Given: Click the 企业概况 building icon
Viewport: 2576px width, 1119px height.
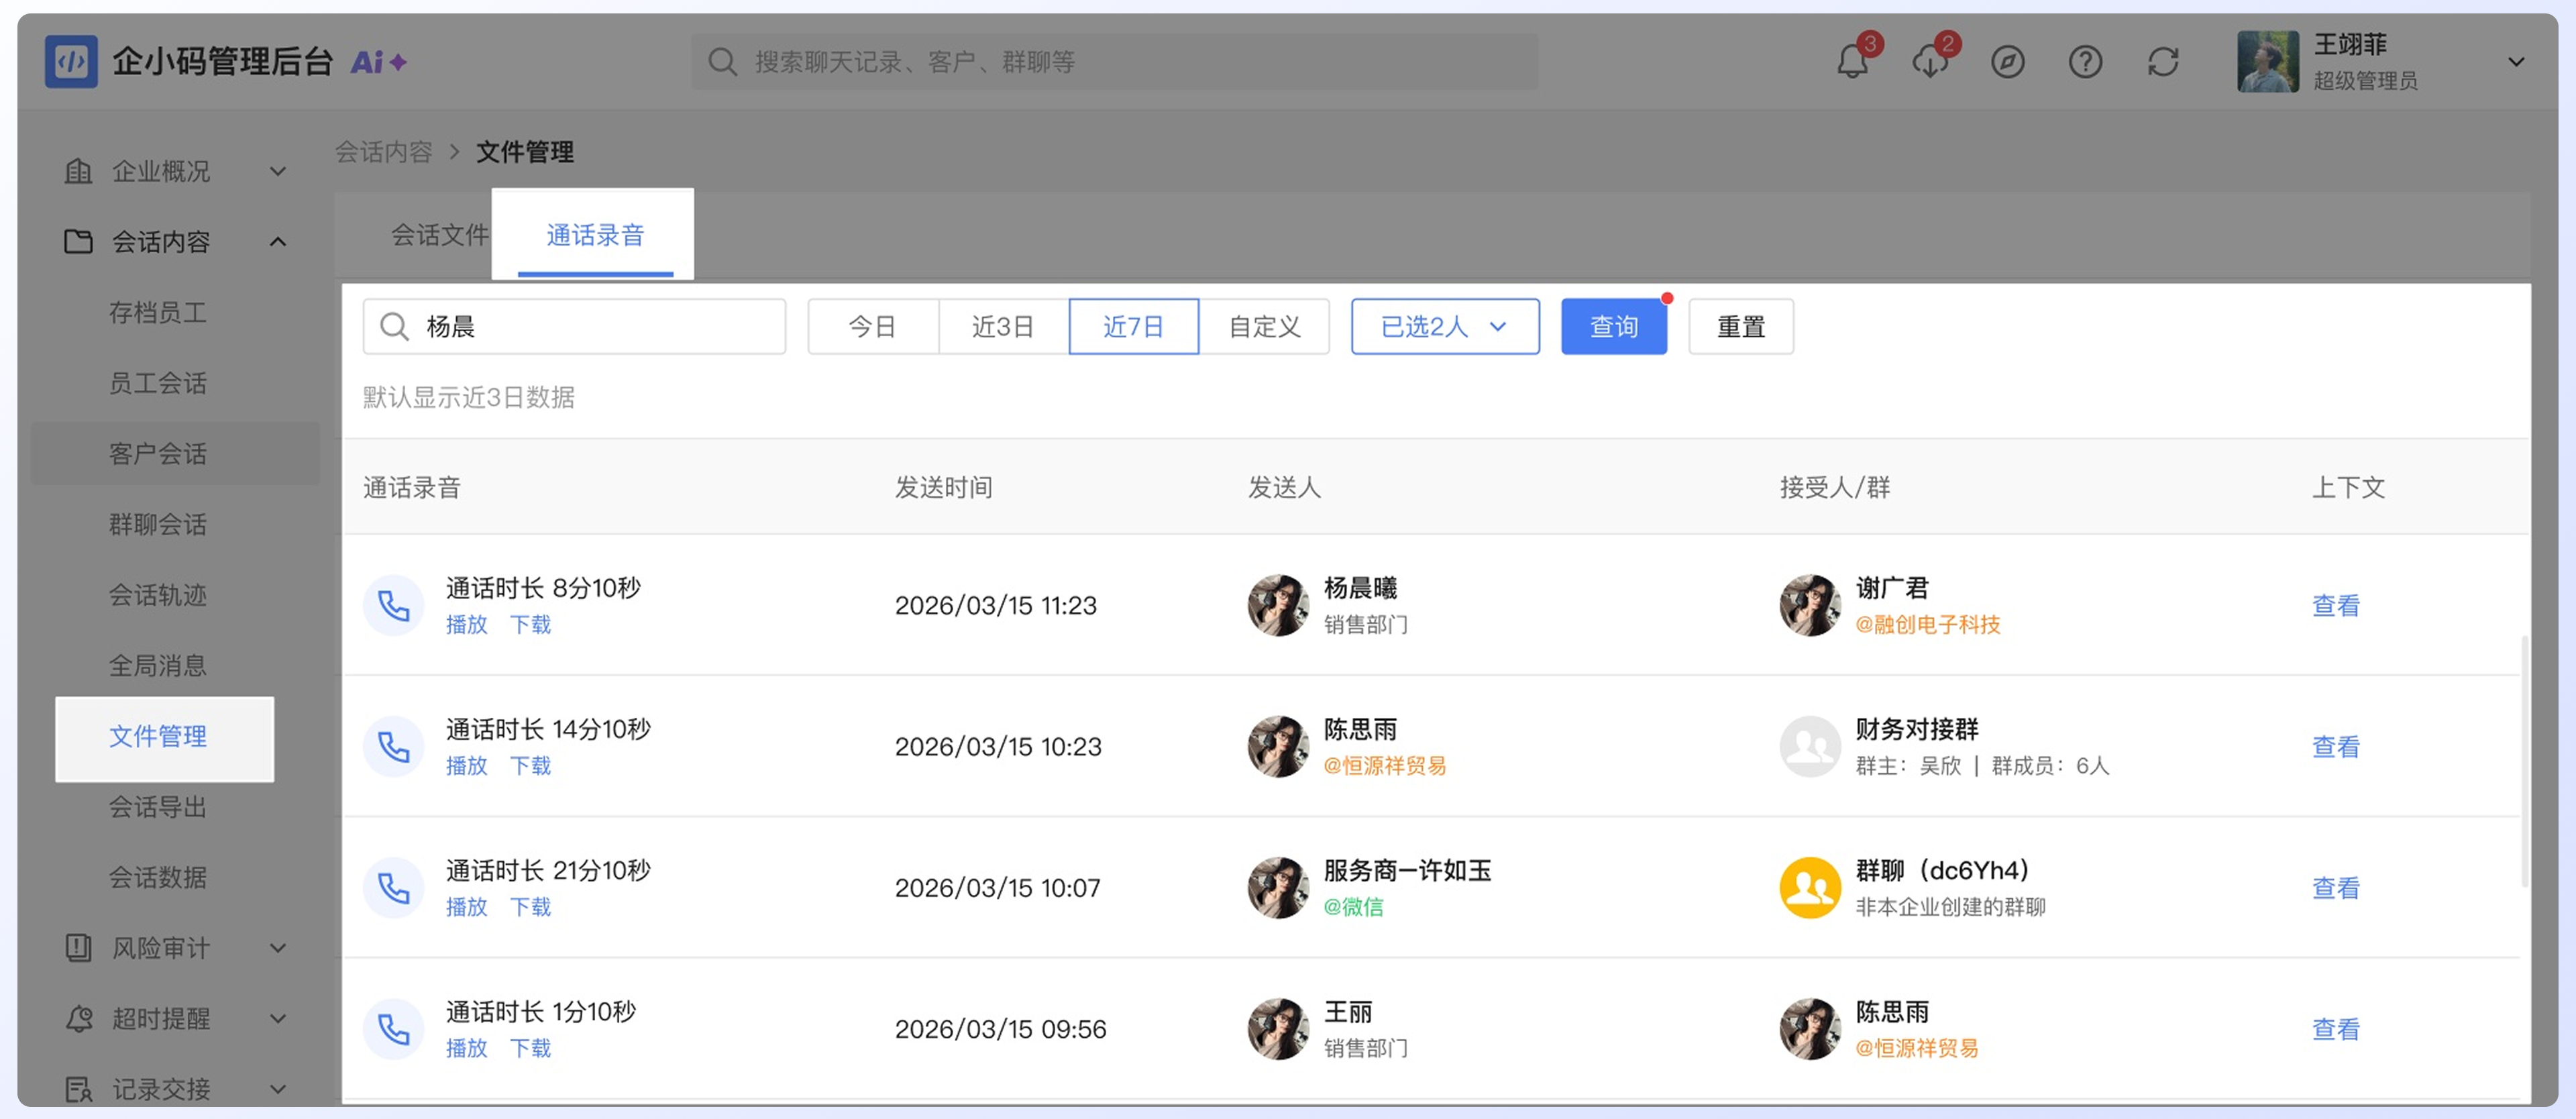Looking at the screenshot, I should (x=78, y=172).
